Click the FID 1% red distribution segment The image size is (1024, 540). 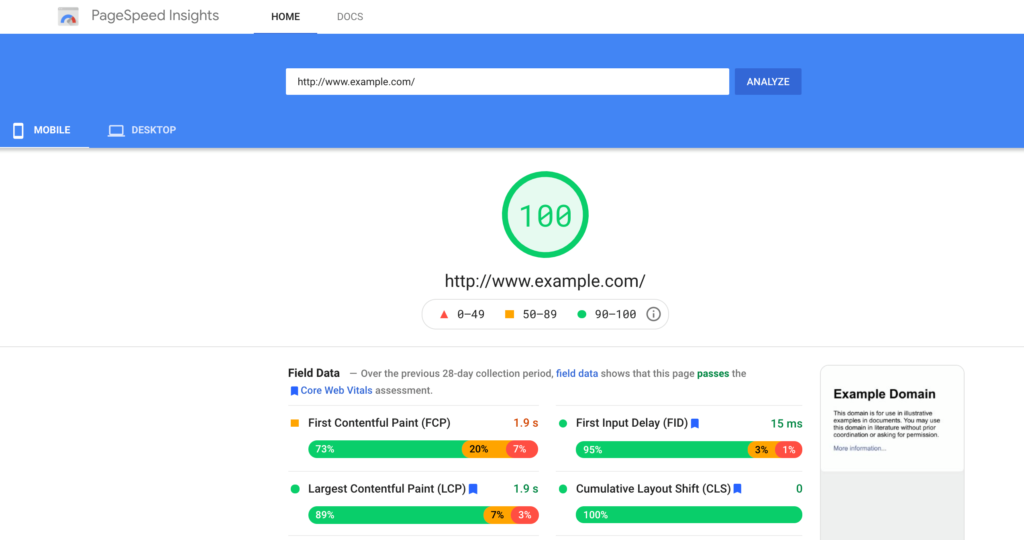(x=789, y=450)
